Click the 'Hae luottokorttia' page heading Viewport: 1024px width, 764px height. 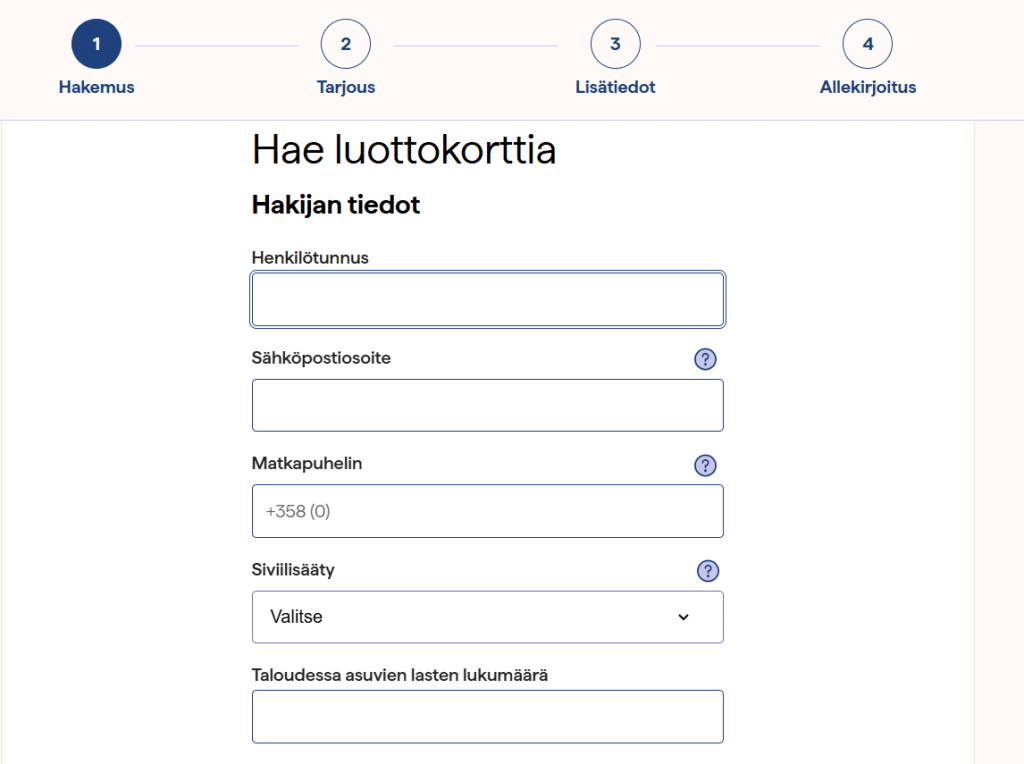pos(404,151)
